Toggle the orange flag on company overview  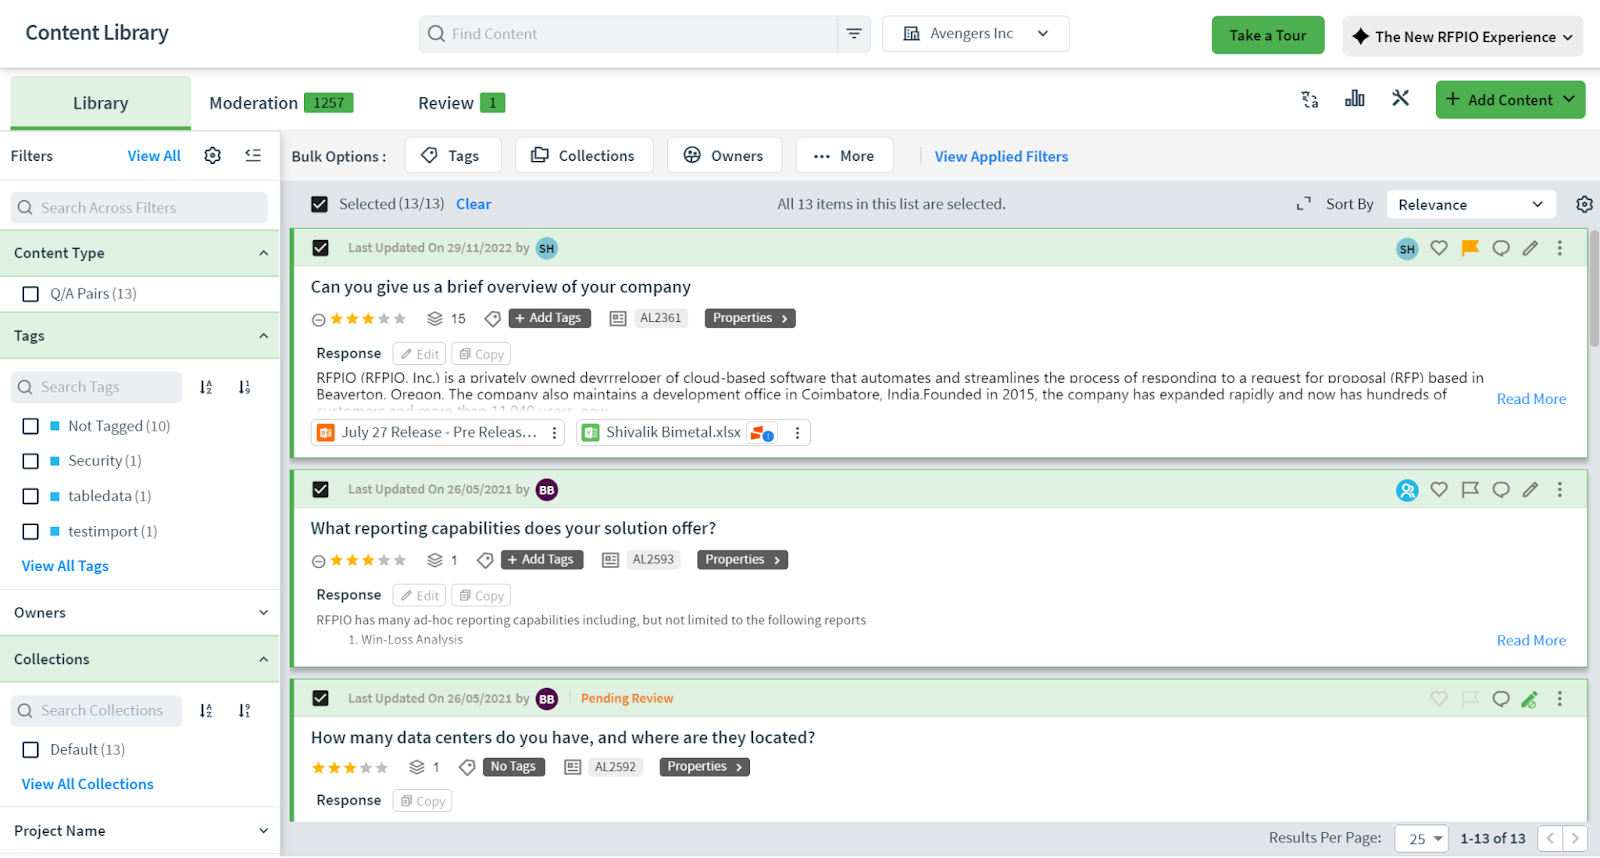coord(1470,248)
